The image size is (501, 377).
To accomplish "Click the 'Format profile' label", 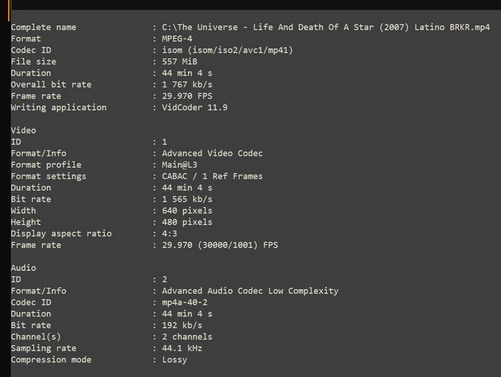I will click(x=46, y=165).
